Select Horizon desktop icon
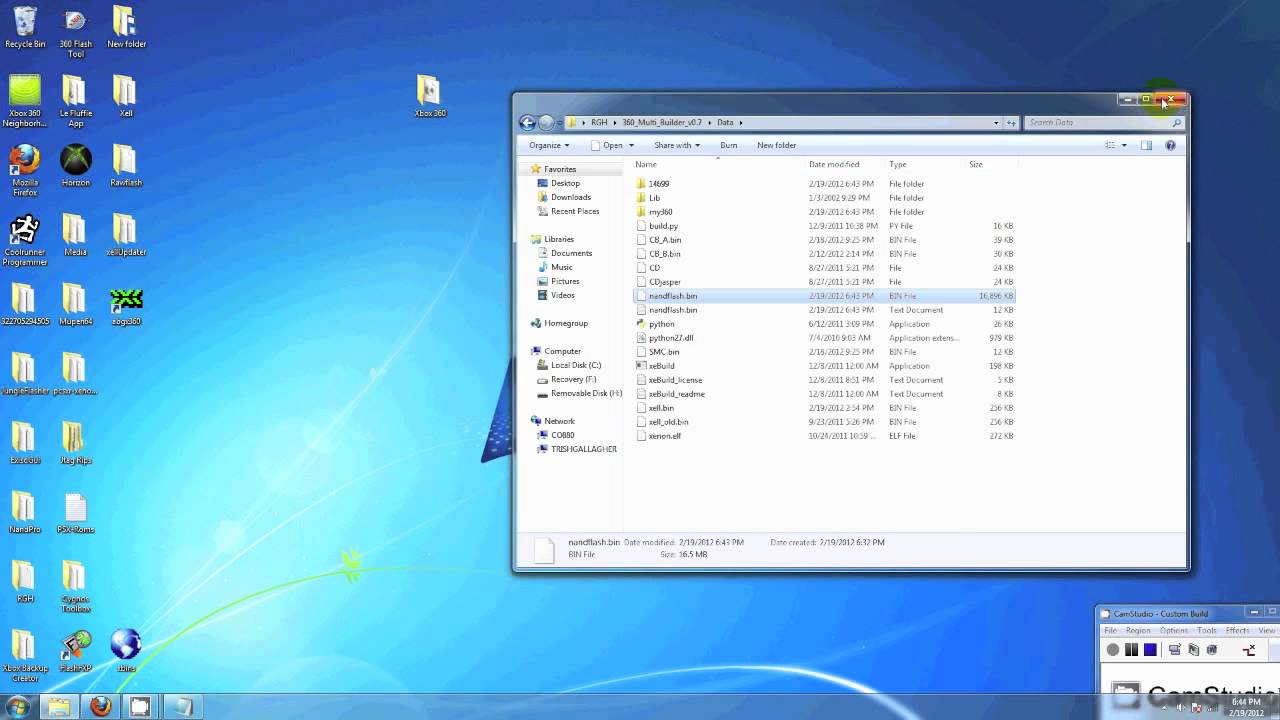Screen dimensions: 1280x720 point(75,166)
